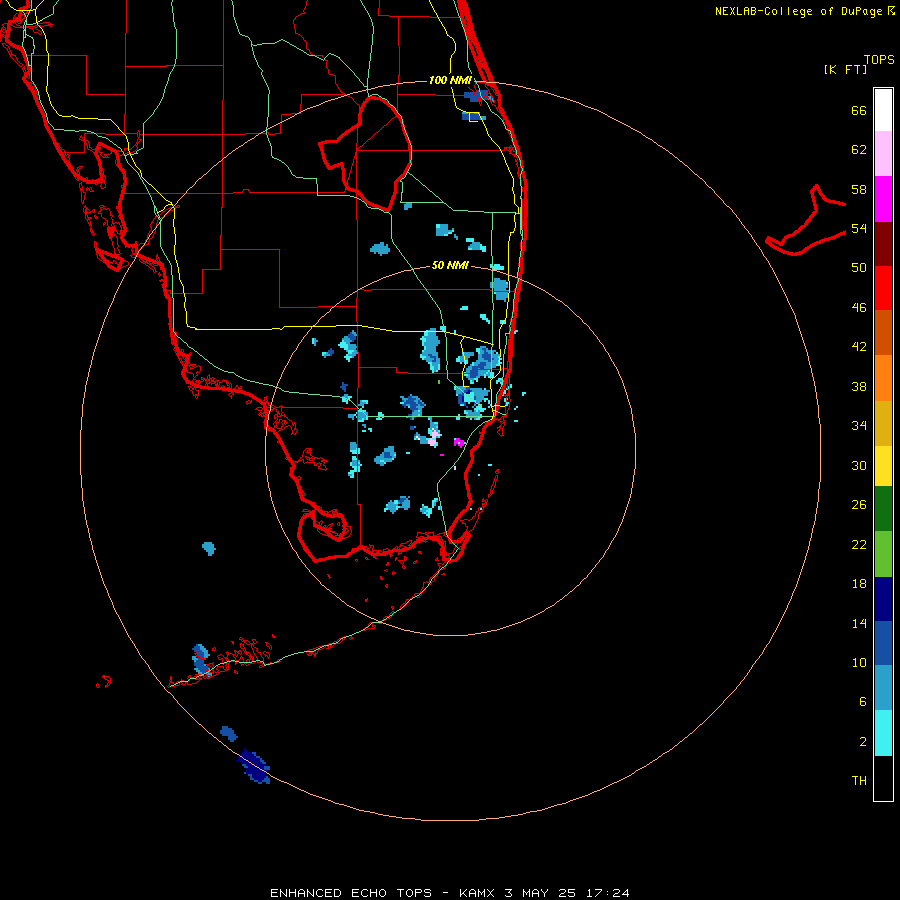The width and height of the screenshot is (900, 900).
Task: Click the Lake Okeechobee outline
Action: (366, 154)
